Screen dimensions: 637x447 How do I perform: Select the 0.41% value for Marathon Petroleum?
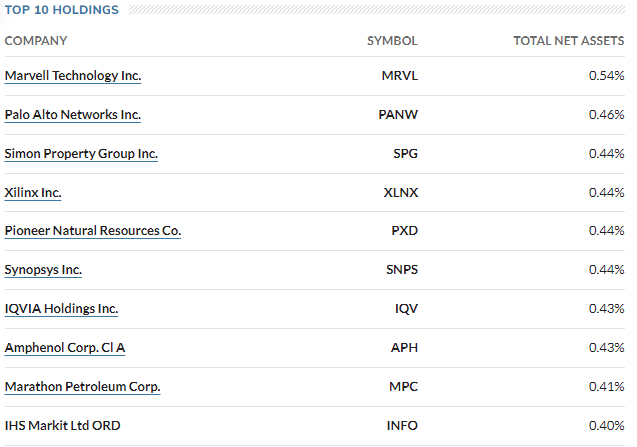(x=606, y=386)
